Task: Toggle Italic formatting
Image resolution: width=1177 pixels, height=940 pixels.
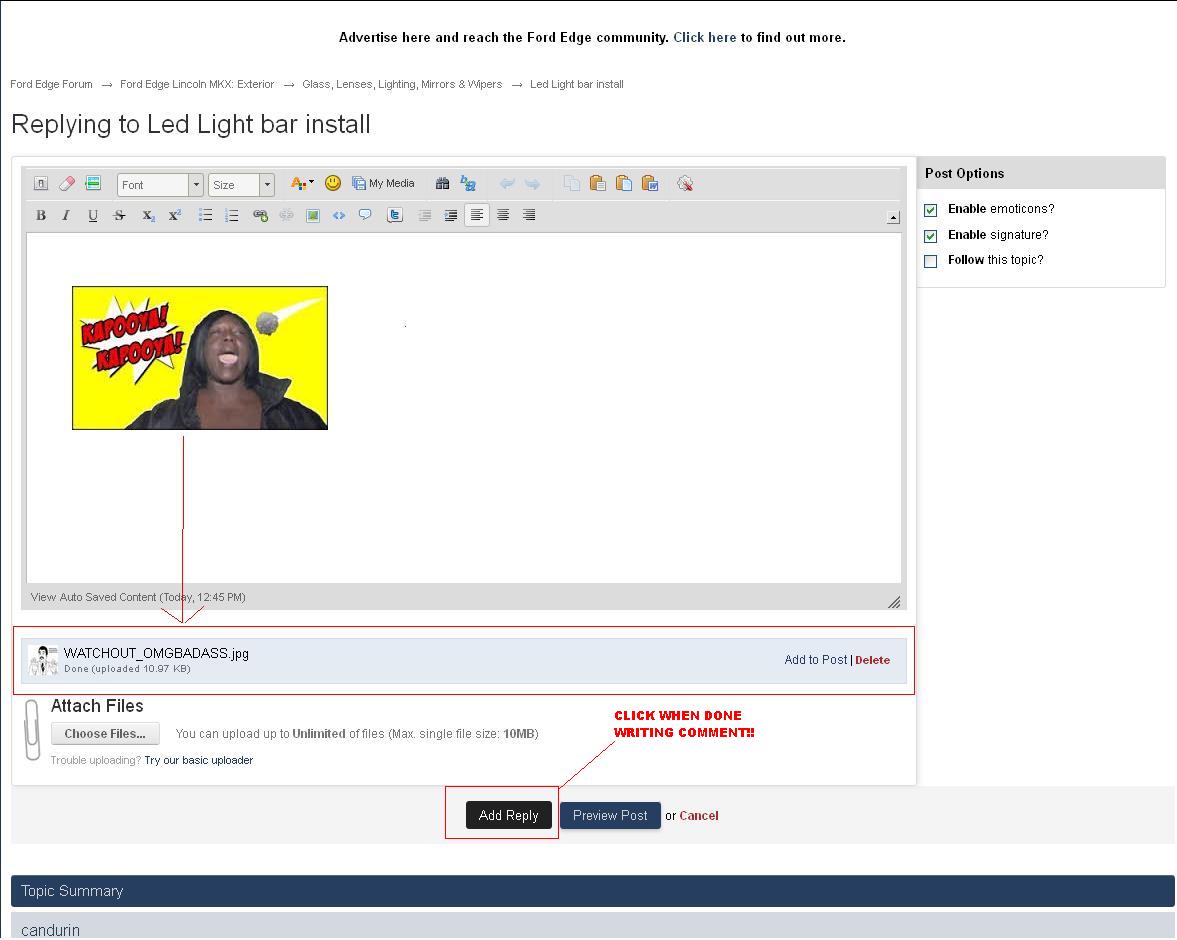Action: click(x=66, y=215)
